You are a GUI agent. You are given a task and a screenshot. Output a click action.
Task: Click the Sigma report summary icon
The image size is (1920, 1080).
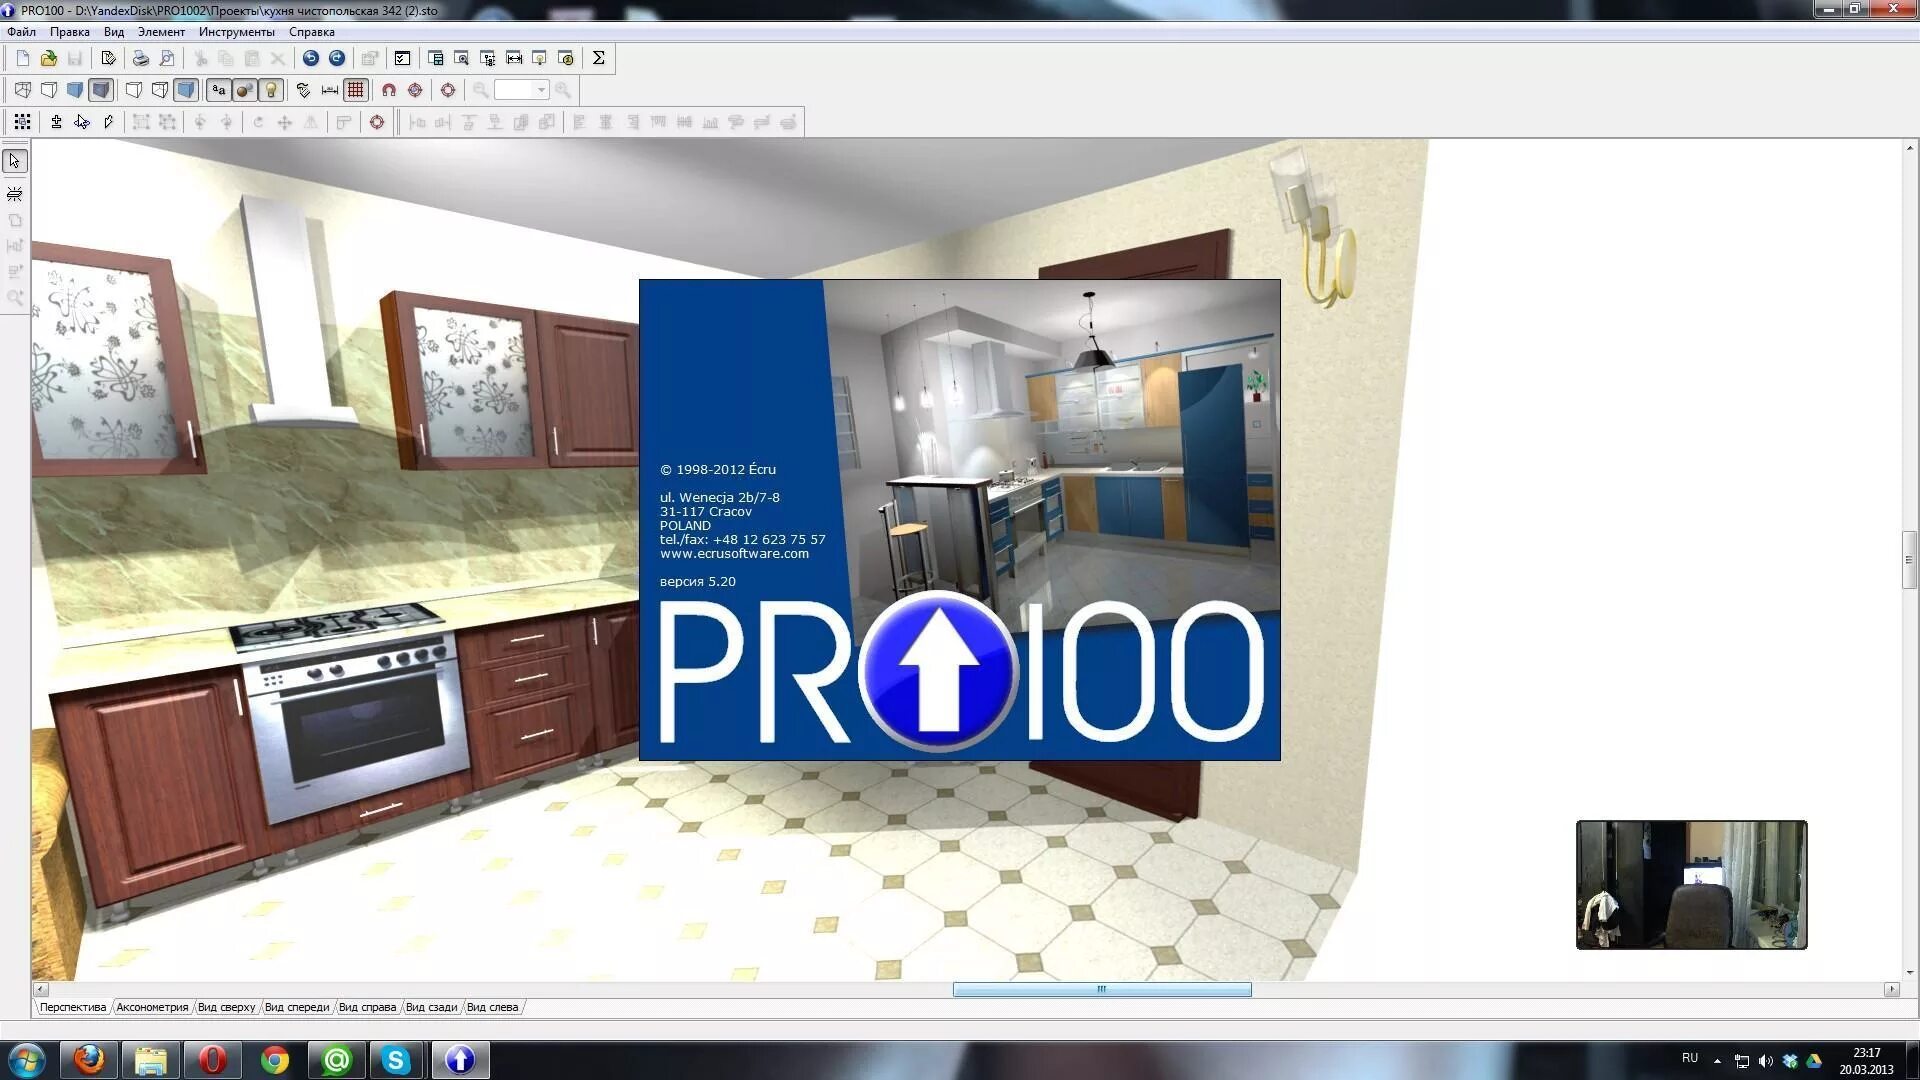tap(598, 58)
